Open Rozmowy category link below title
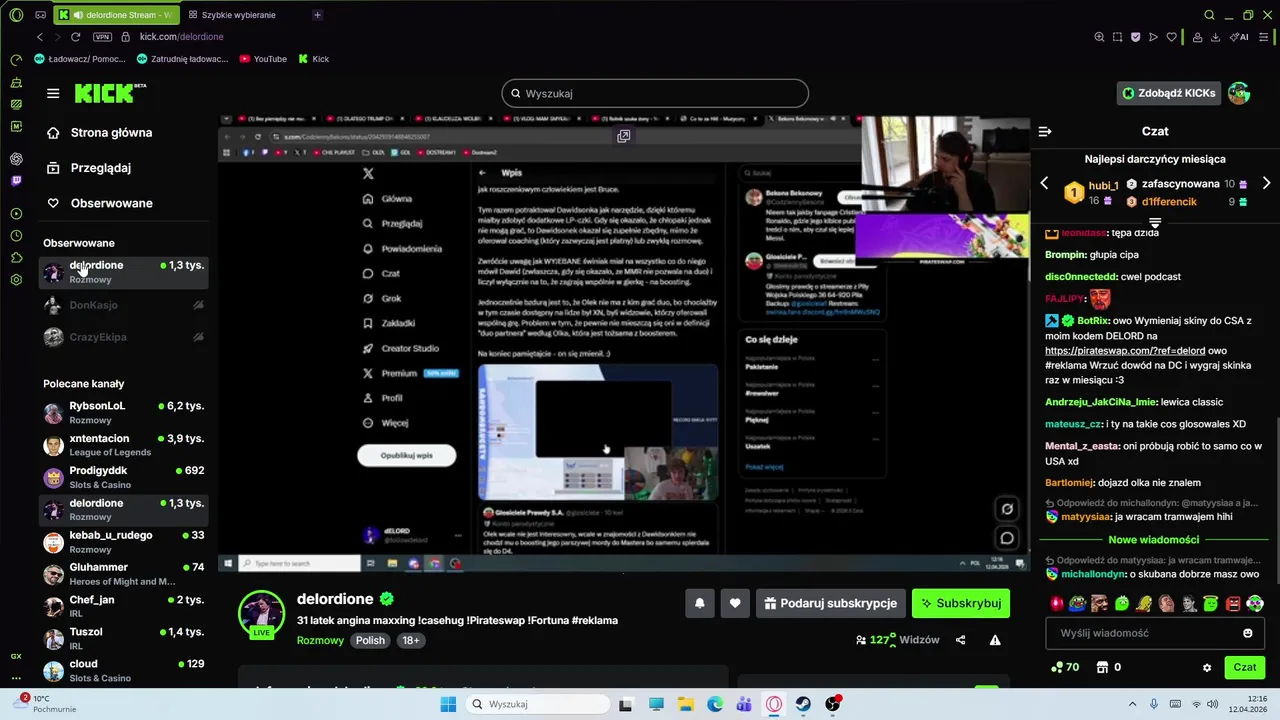 (x=320, y=640)
